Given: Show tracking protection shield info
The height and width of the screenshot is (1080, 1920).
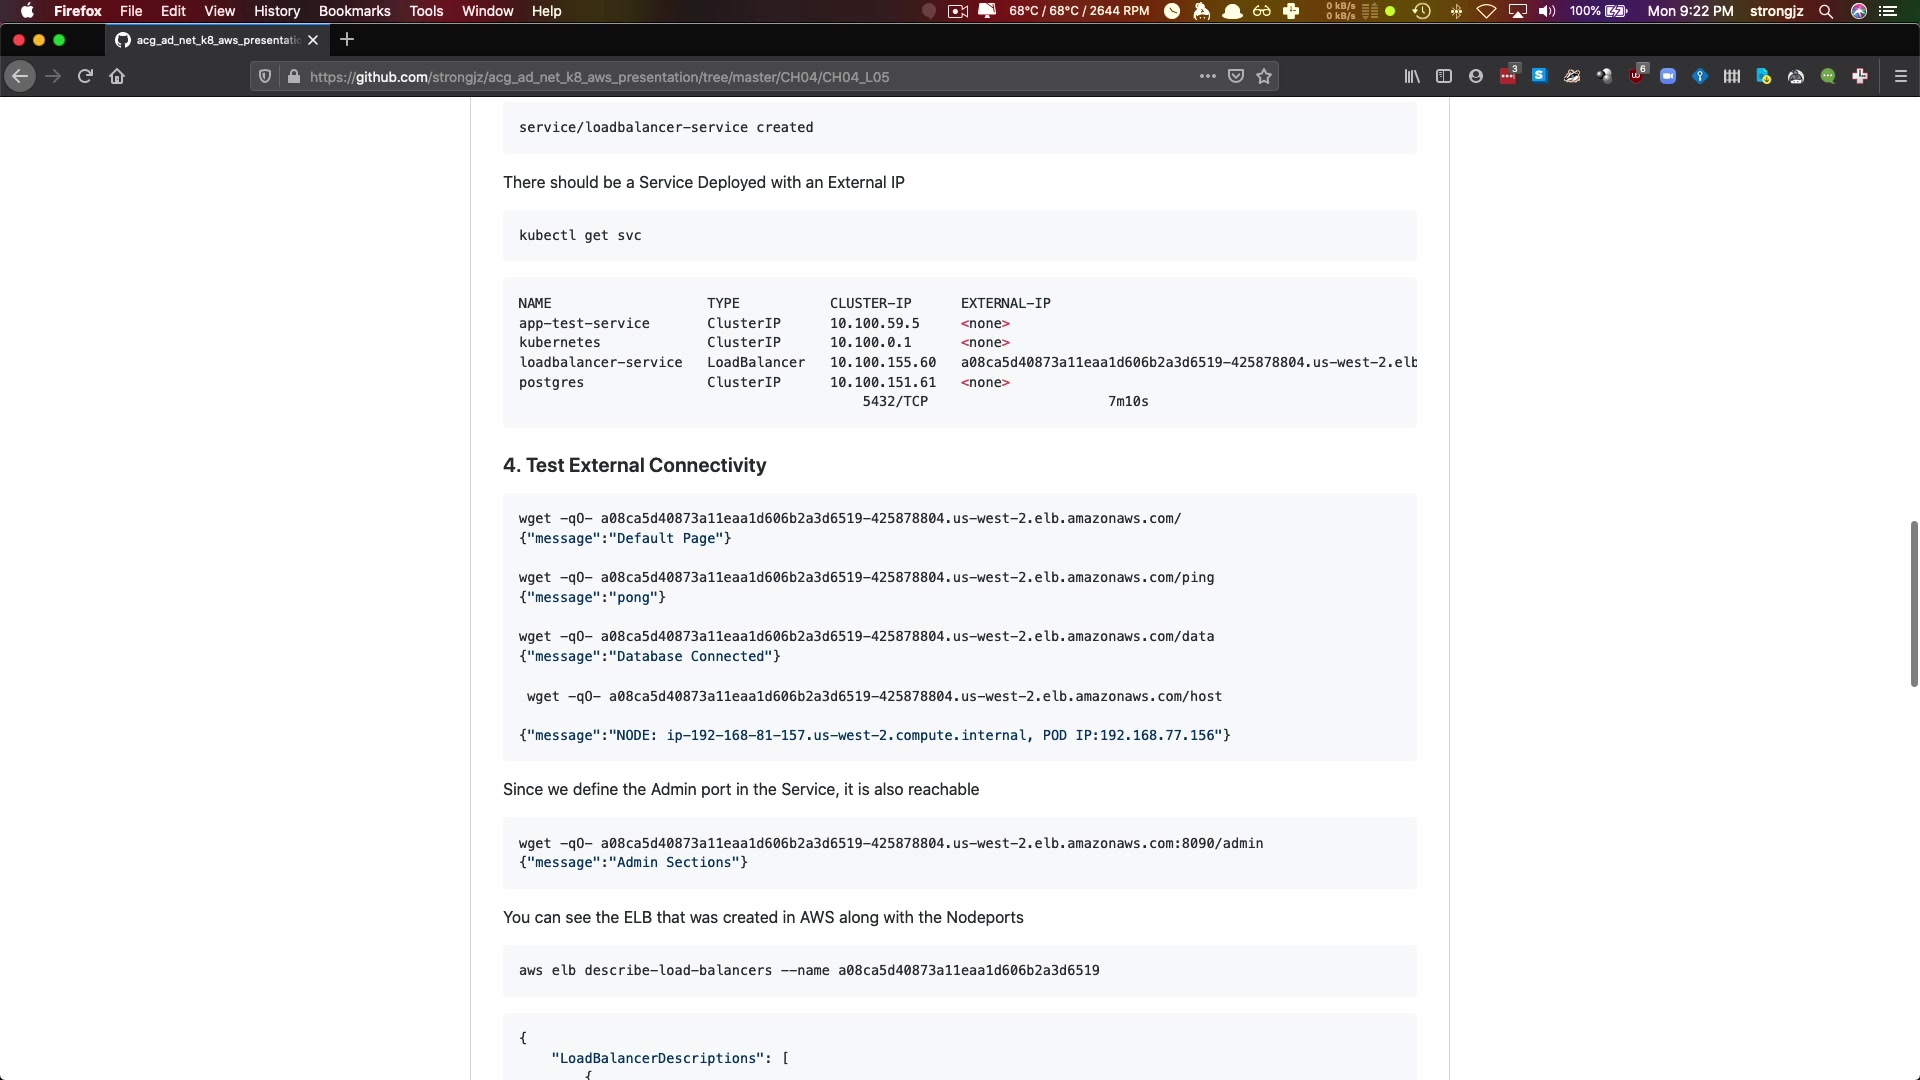Looking at the screenshot, I should pos(265,76).
